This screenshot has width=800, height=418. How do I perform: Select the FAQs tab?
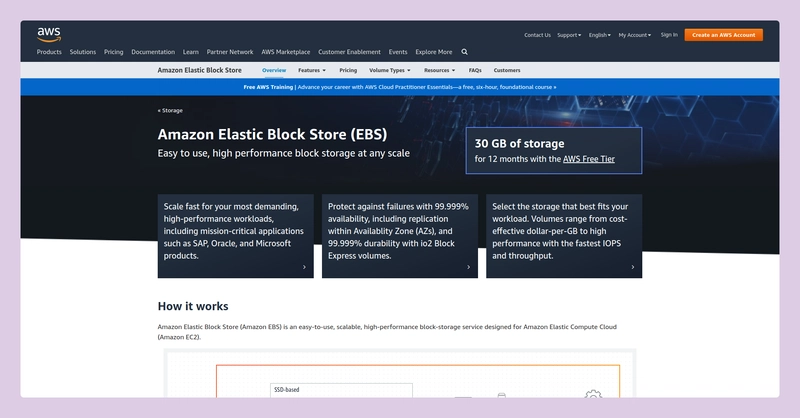tap(475, 70)
